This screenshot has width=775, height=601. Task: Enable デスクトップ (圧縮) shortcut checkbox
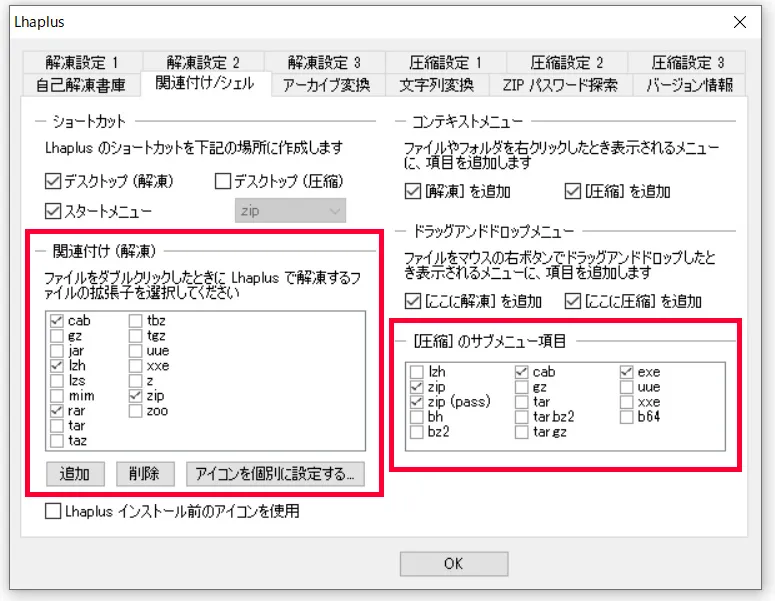point(223,181)
